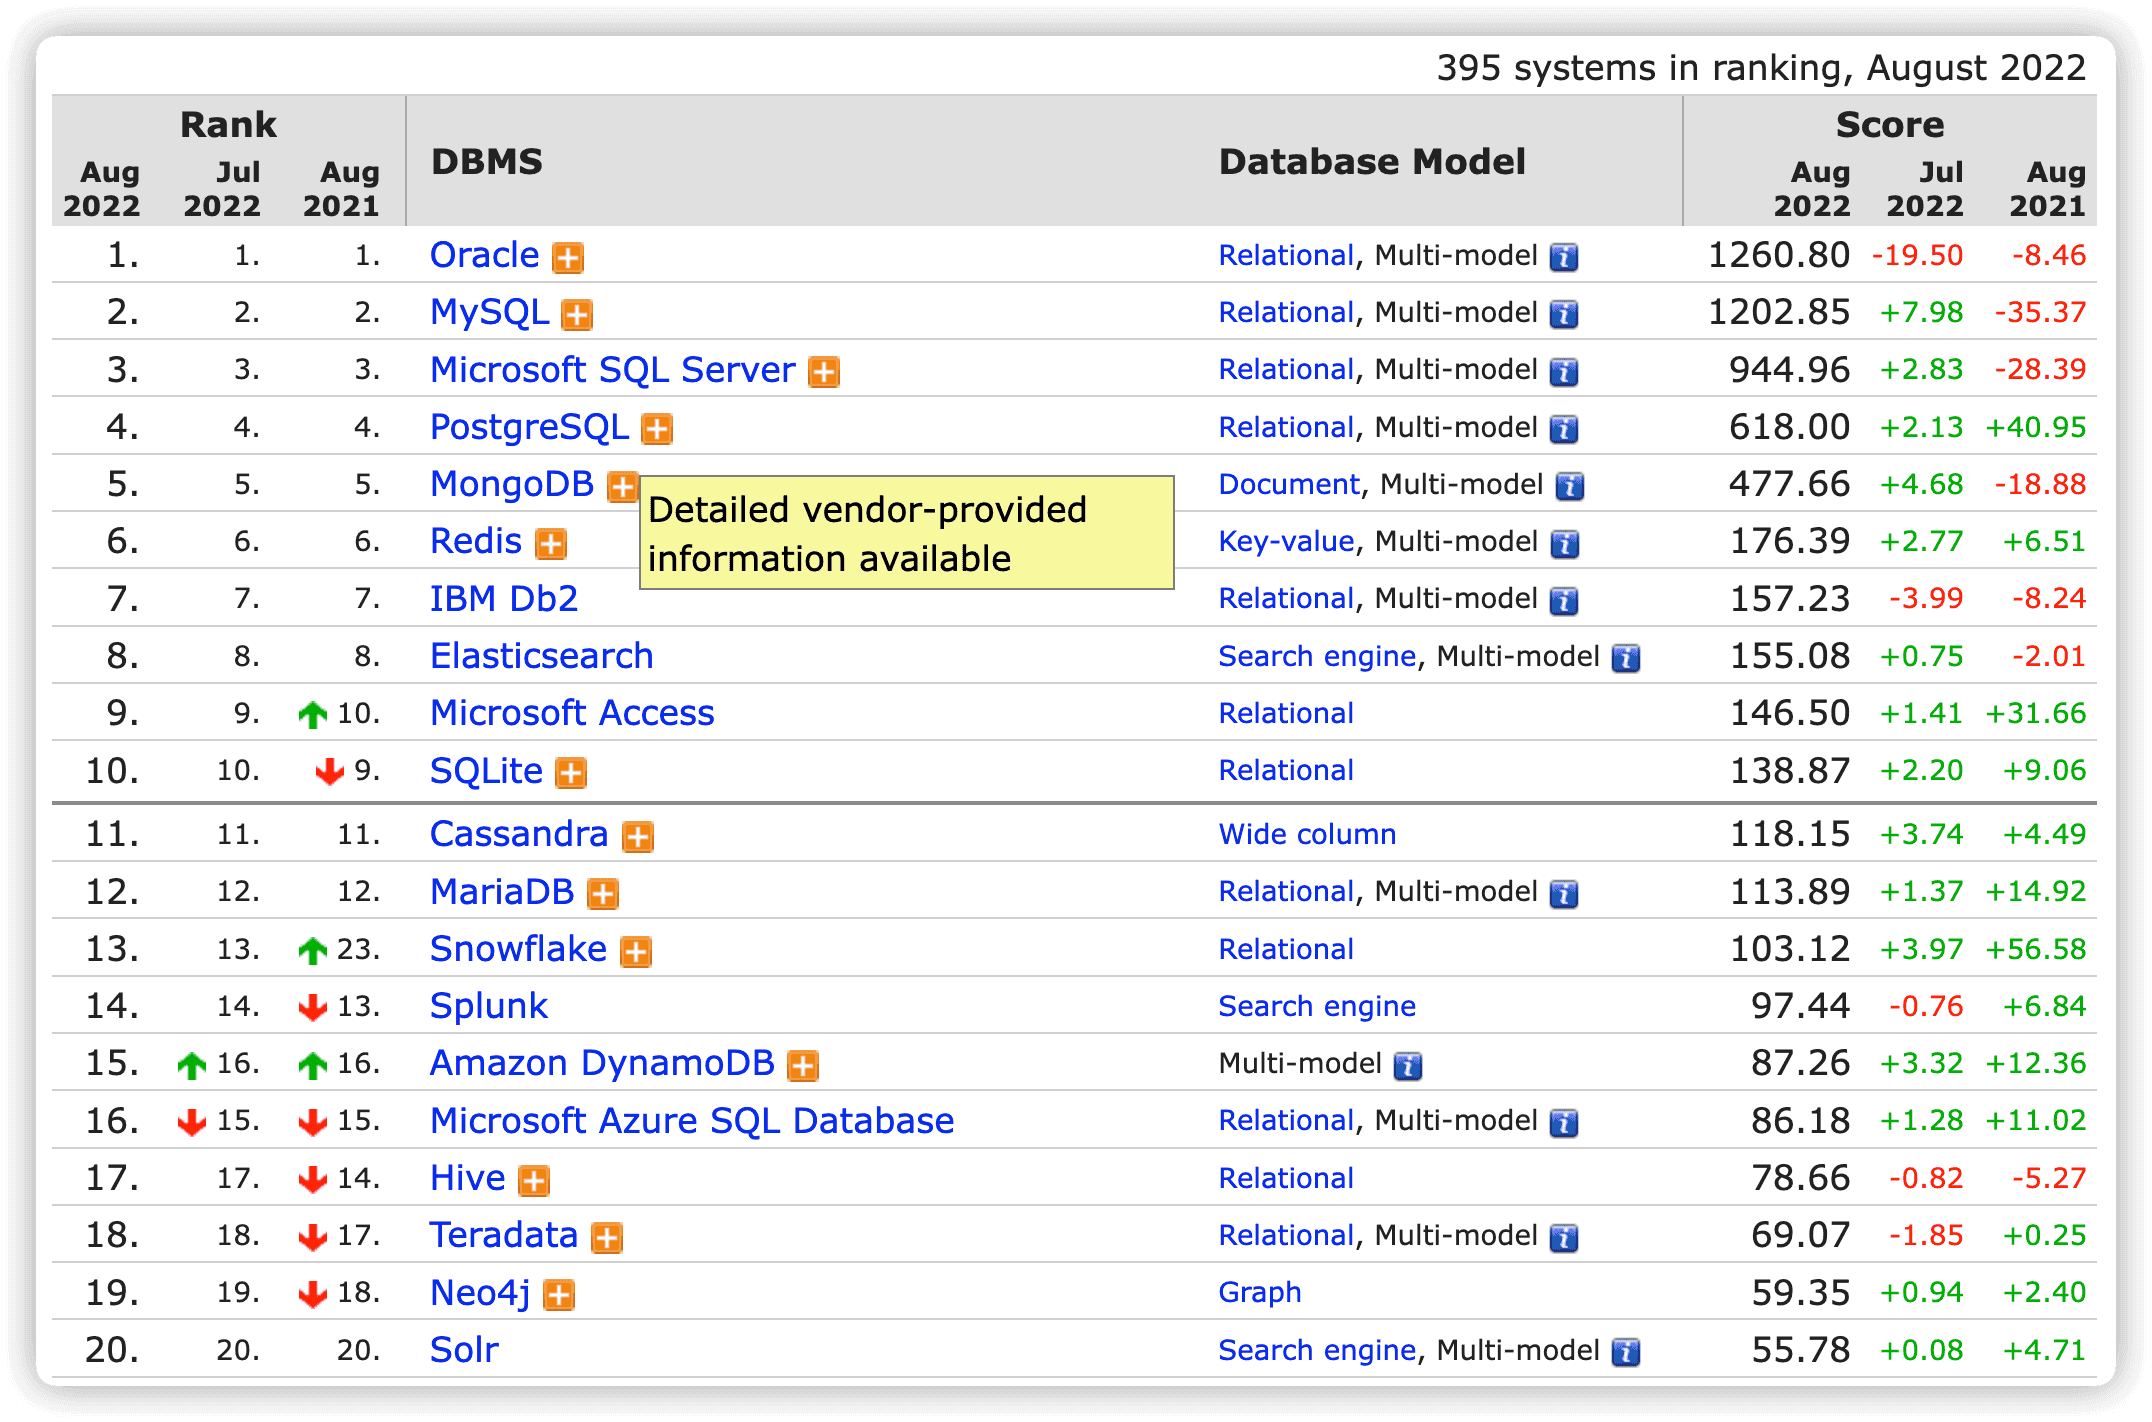Click the orange plus icon next to Oracle
2152x1422 pixels.
pyautogui.click(x=568, y=258)
